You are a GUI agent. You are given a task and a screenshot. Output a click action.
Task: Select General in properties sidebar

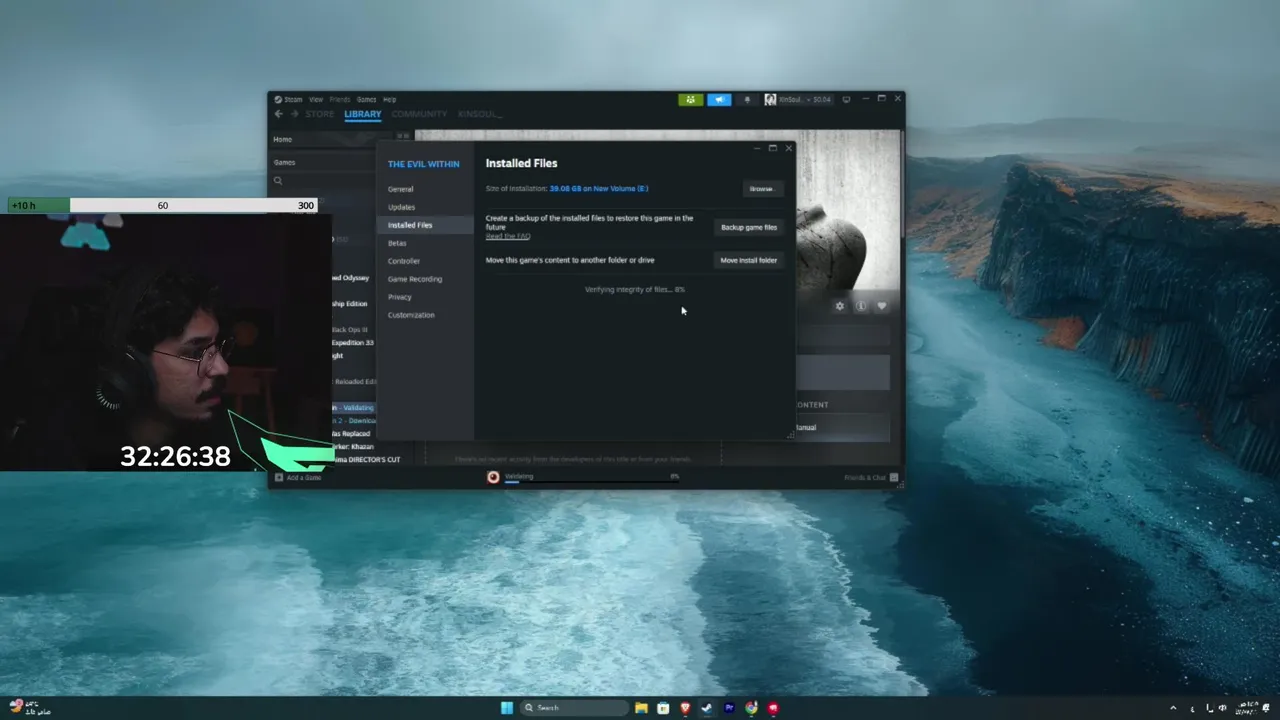[x=401, y=189]
